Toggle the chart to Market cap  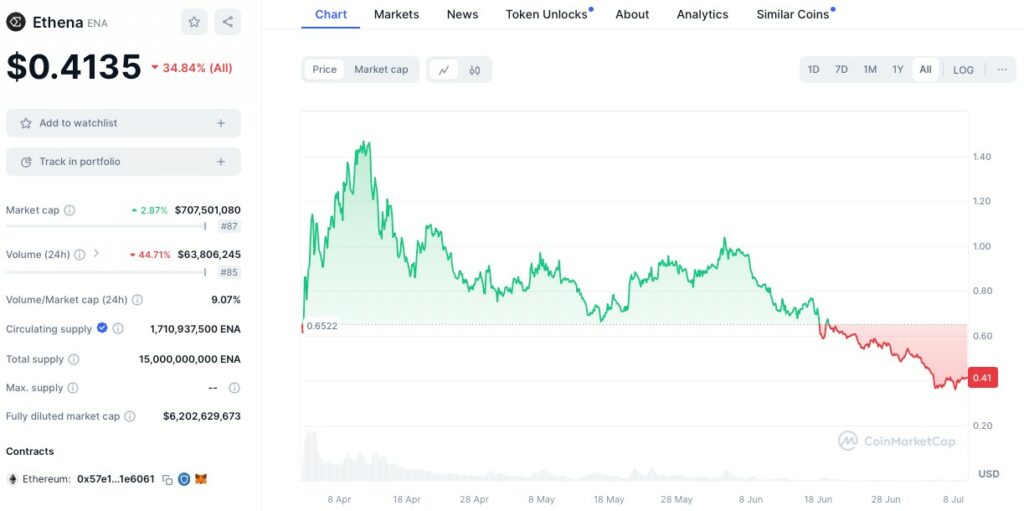point(381,70)
